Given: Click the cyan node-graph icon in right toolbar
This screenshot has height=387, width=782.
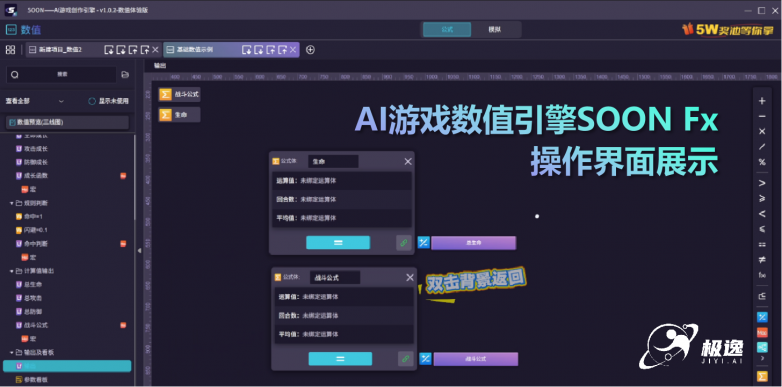Looking at the screenshot, I should 762,347.
